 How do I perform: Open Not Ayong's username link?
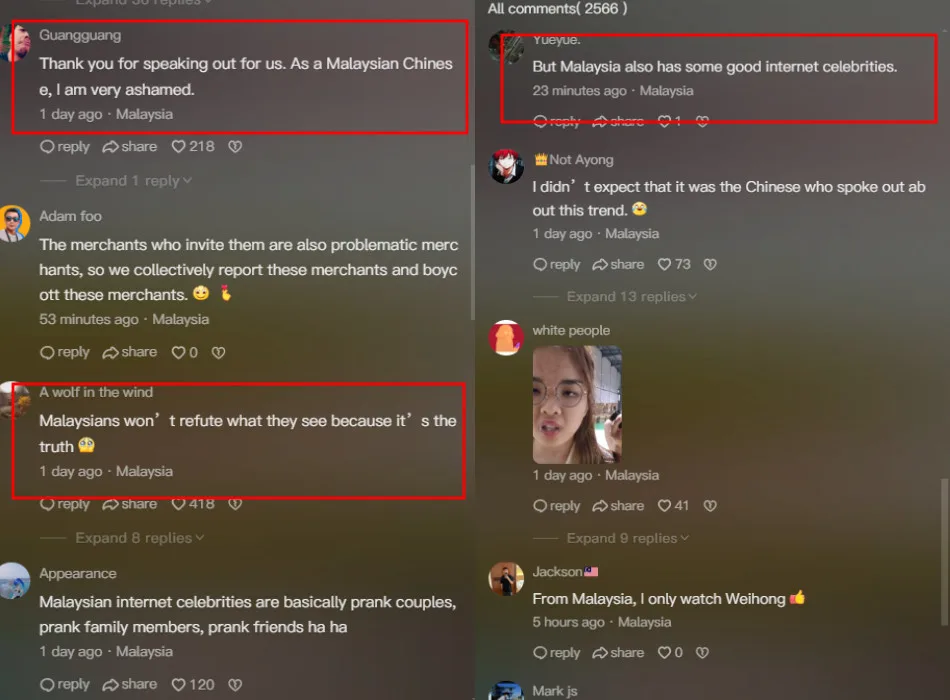(581, 159)
